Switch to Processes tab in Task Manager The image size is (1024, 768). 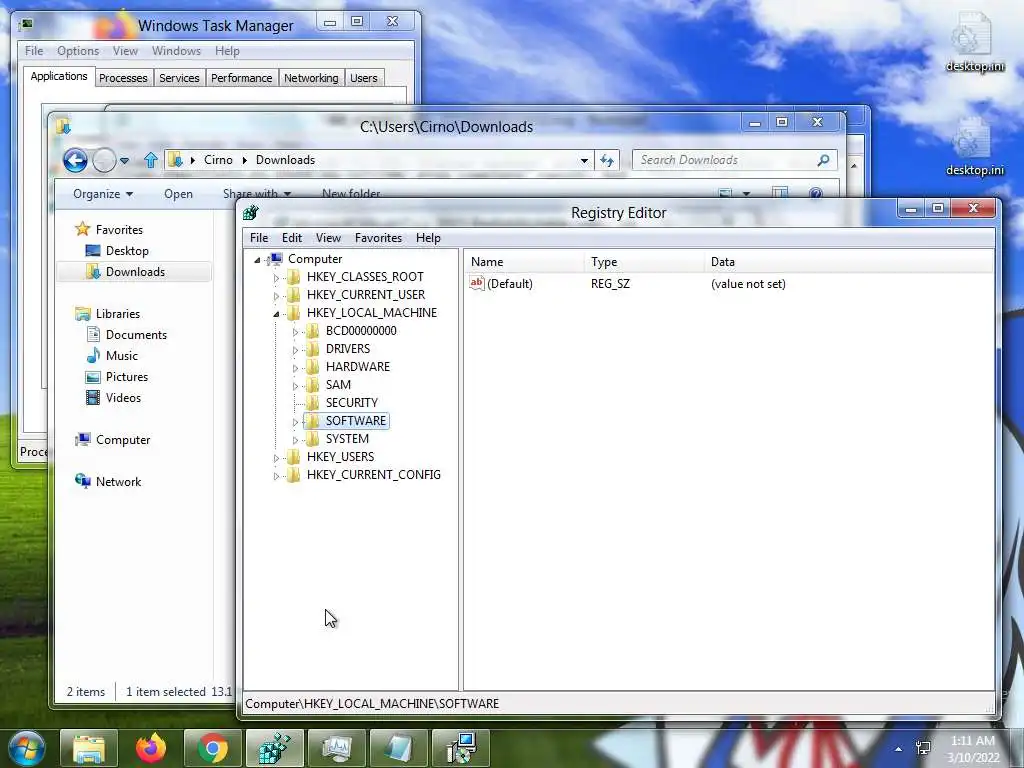click(x=123, y=78)
